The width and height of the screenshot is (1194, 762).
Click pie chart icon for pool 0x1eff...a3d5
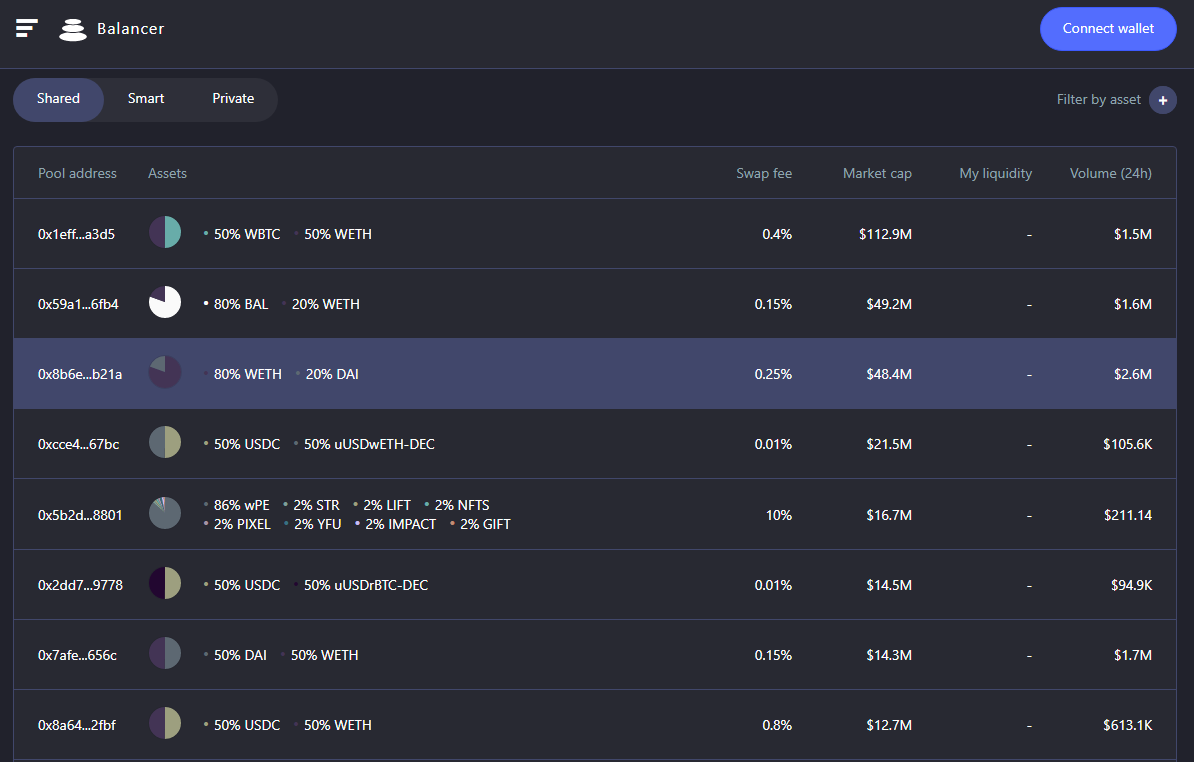(x=164, y=233)
